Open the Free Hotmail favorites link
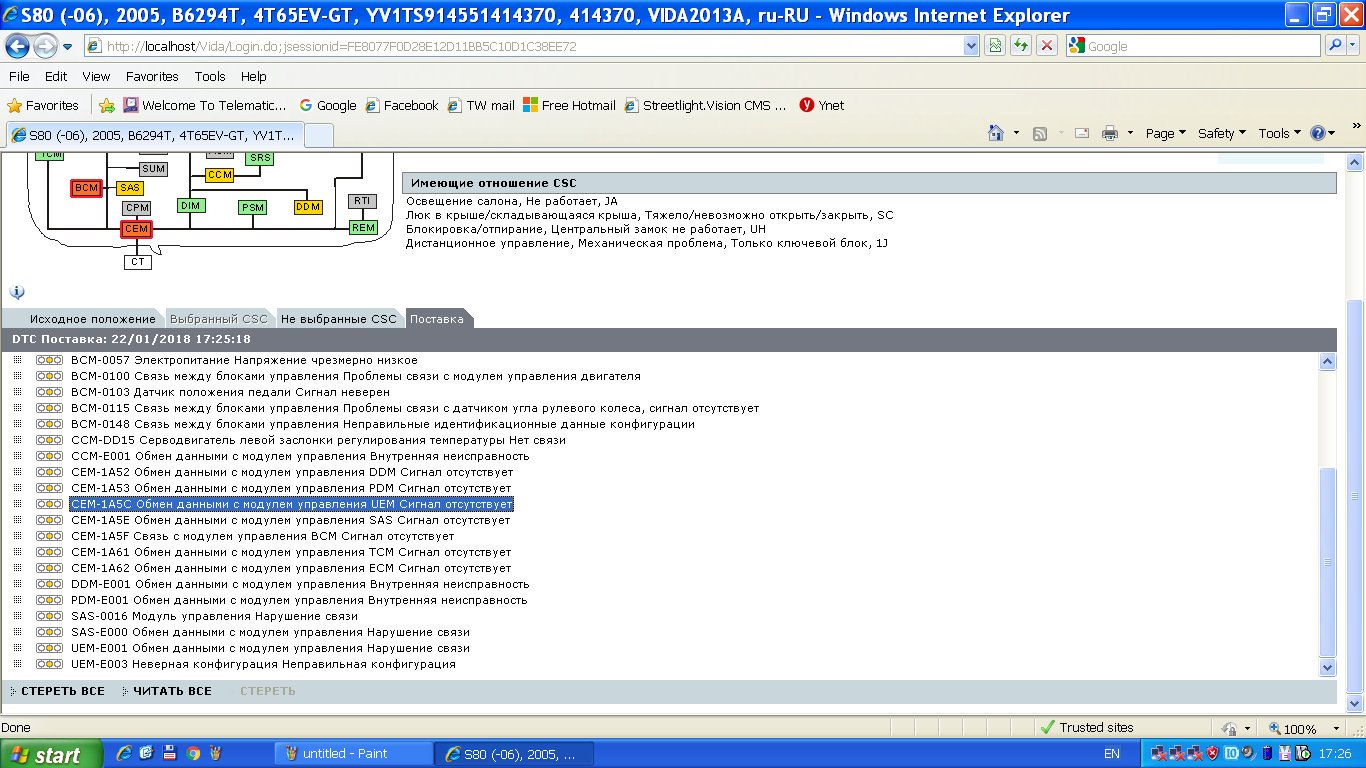This screenshot has height=768, width=1366. (569, 105)
